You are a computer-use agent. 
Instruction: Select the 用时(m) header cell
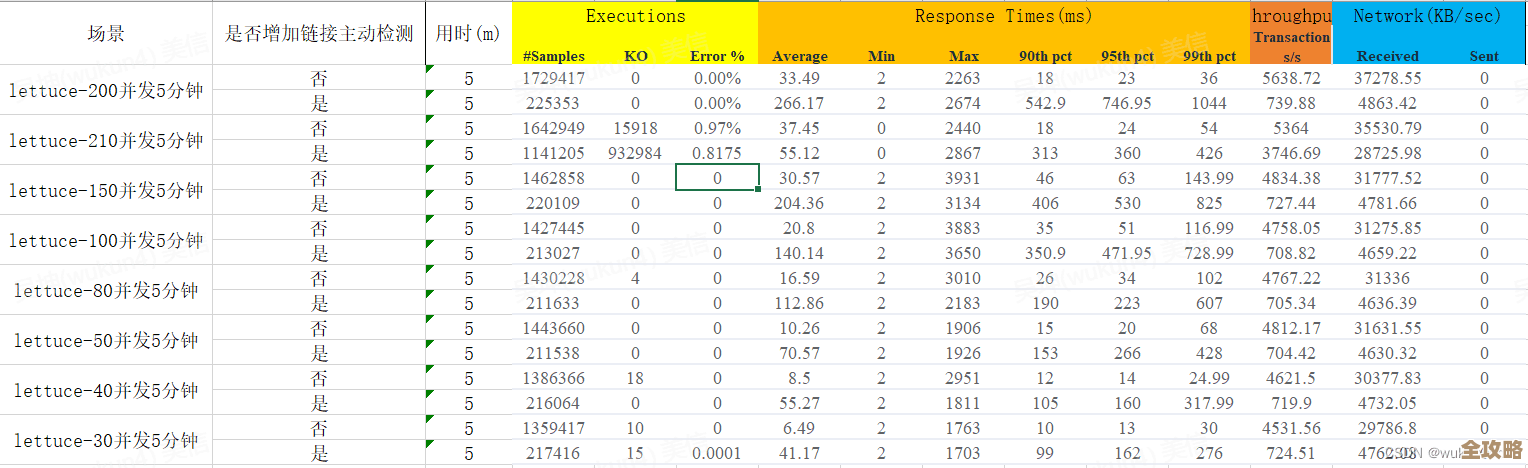pyautogui.click(x=468, y=33)
